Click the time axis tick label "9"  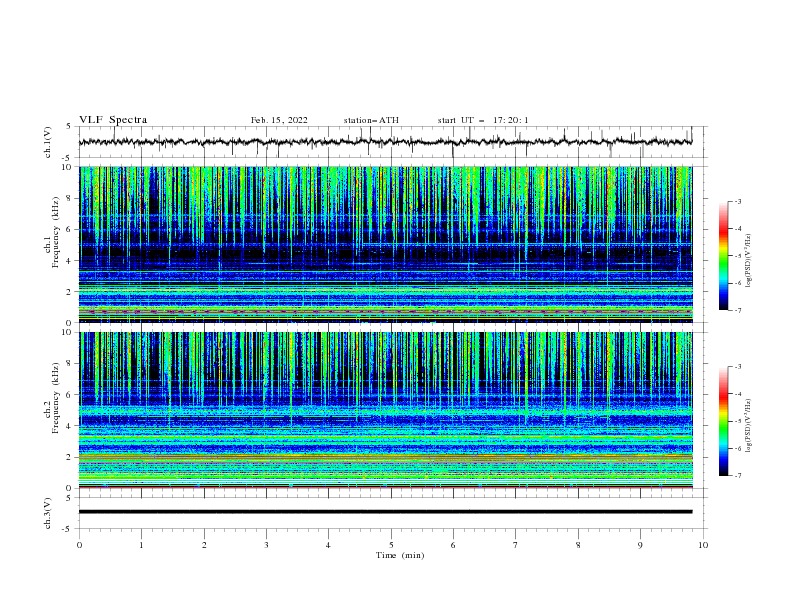click(x=640, y=545)
